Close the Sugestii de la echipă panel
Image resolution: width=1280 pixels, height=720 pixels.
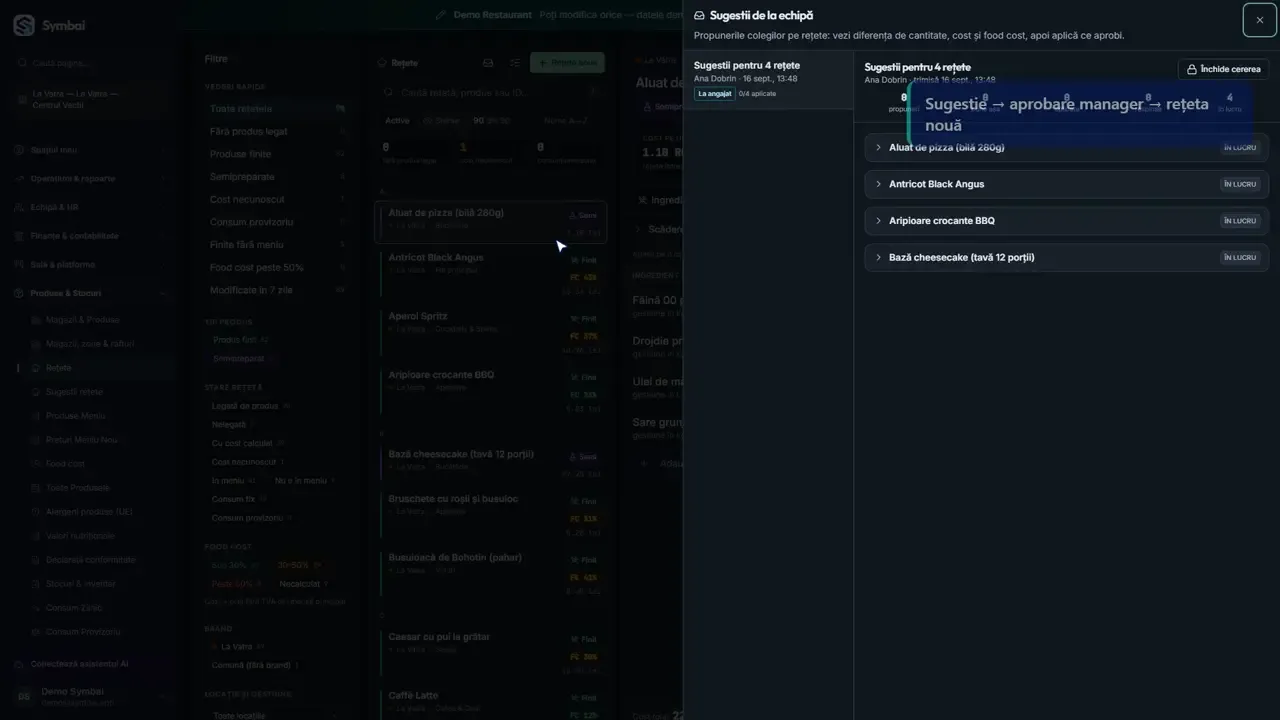1259,20
